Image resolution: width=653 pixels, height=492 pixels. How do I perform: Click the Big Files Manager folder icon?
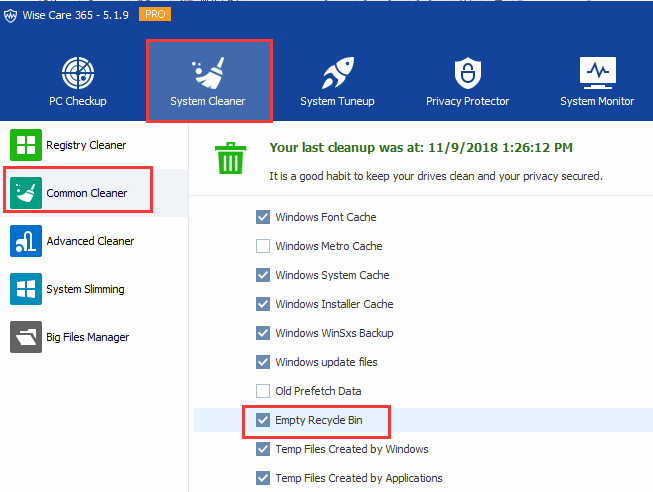26,337
